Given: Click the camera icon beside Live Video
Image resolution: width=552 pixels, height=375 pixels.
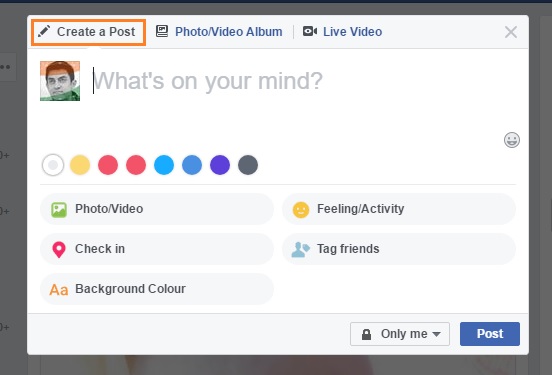Looking at the screenshot, I should pos(310,31).
